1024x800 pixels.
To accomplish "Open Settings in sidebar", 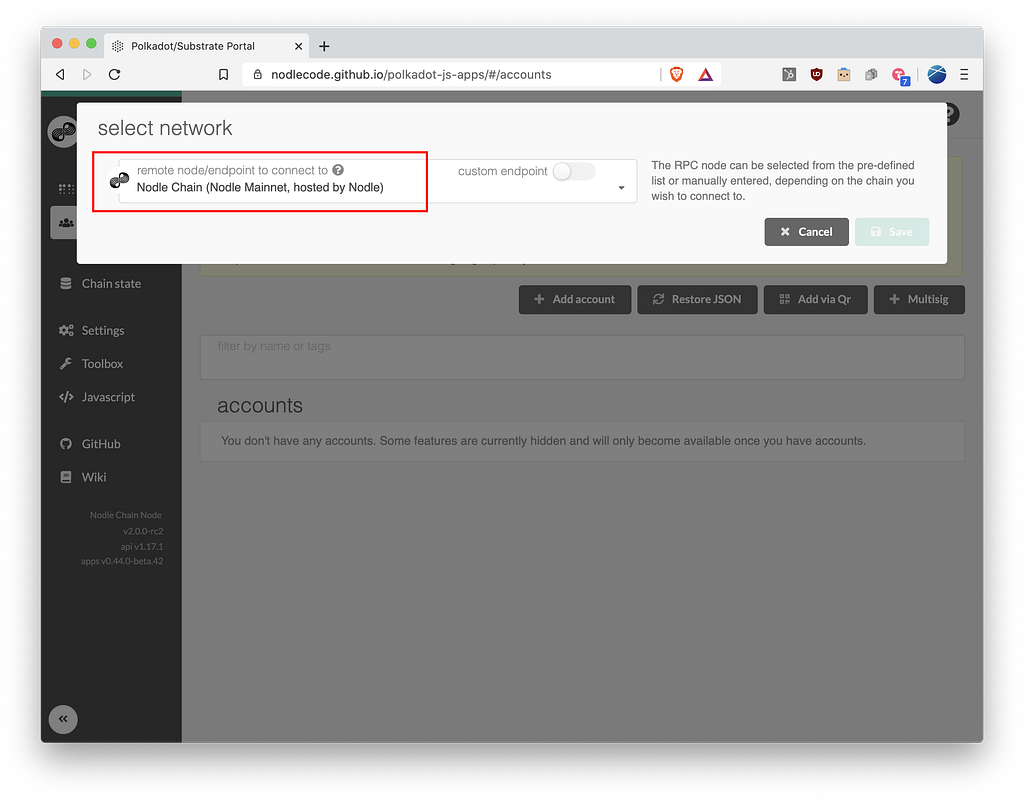I will [x=91, y=330].
